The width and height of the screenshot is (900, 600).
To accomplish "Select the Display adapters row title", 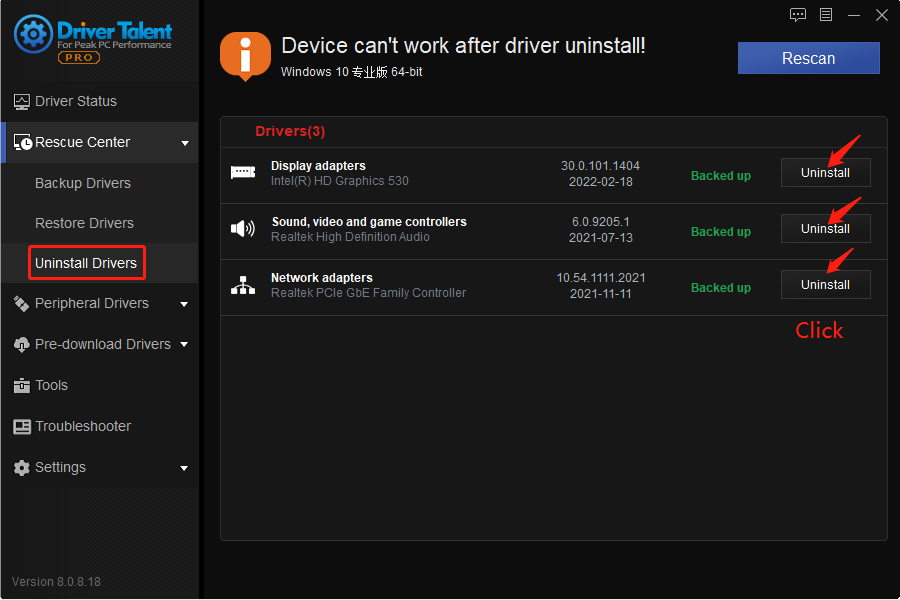I will click(x=318, y=166).
